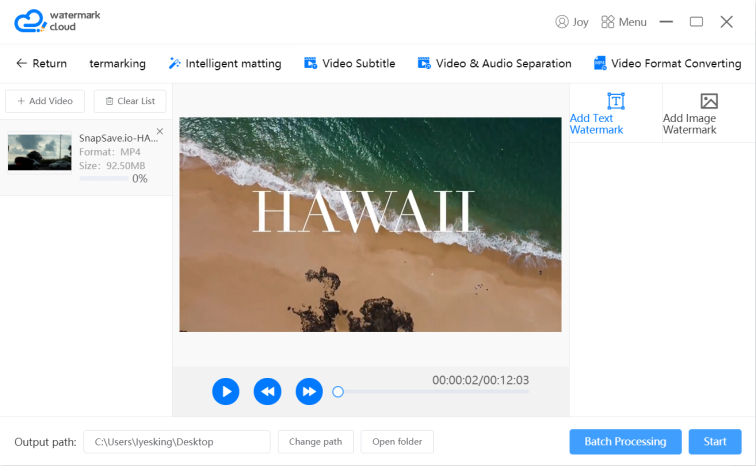Start Batch Processing
The height and width of the screenshot is (466, 756).
(x=625, y=442)
